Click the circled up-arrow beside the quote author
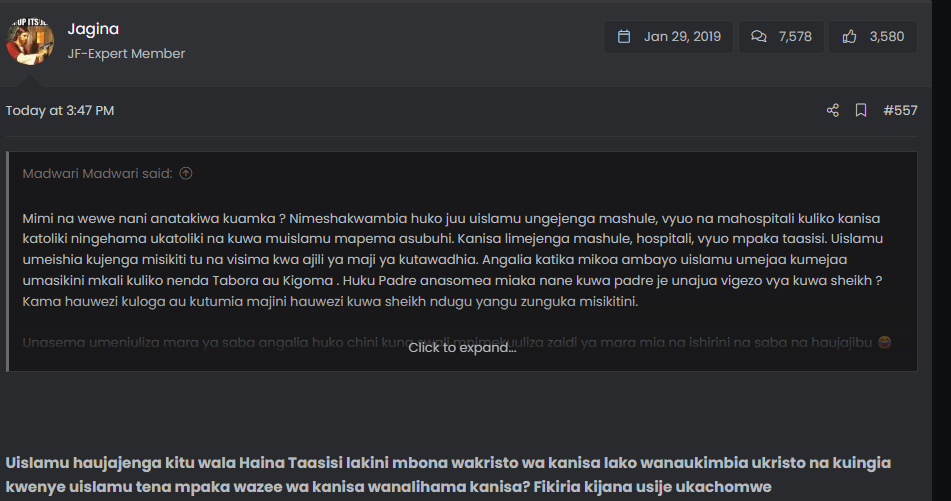The image size is (951, 501). click(x=186, y=174)
